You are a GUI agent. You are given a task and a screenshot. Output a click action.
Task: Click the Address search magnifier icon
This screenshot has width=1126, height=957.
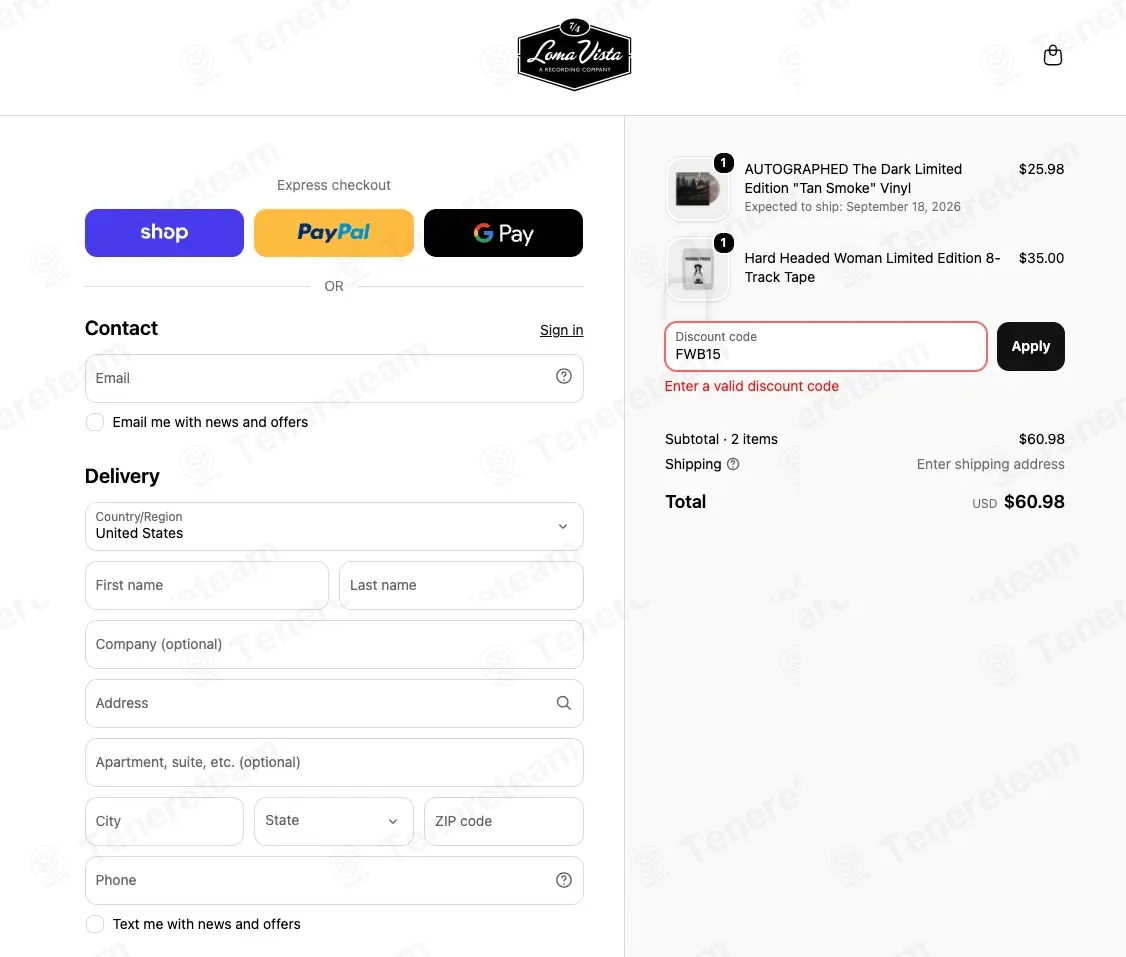[x=564, y=703]
